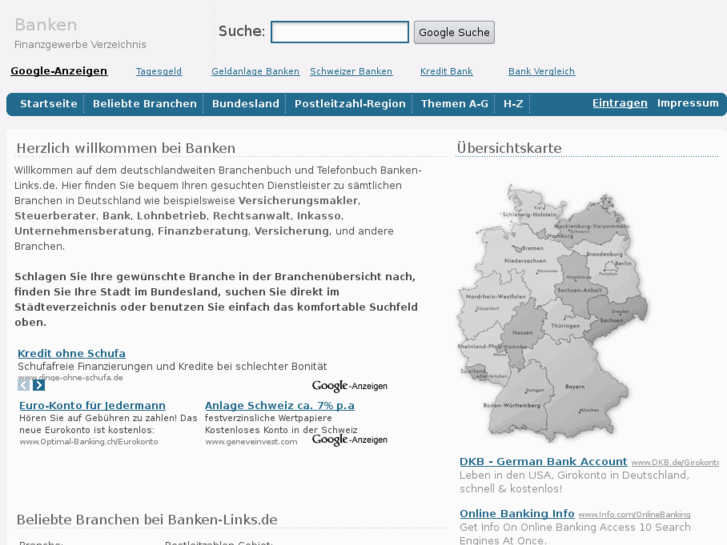
Task: Click the www.Info.com/OnlineBanking URL
Action: 634,514
